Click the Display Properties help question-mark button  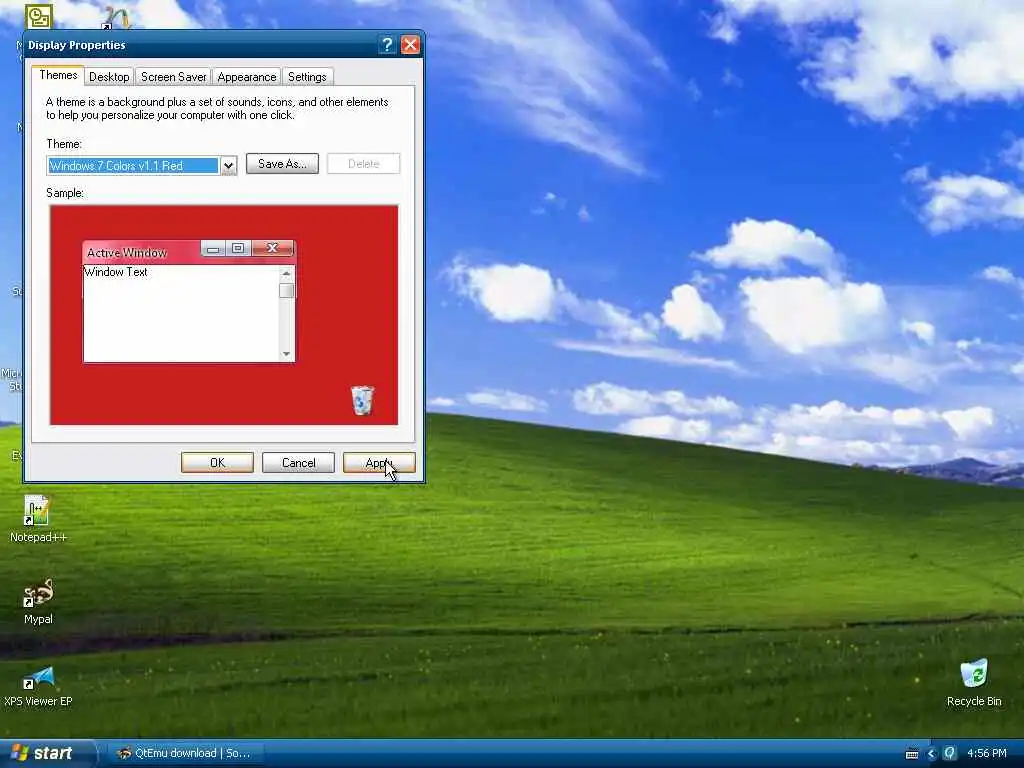(x=387, y=44)
